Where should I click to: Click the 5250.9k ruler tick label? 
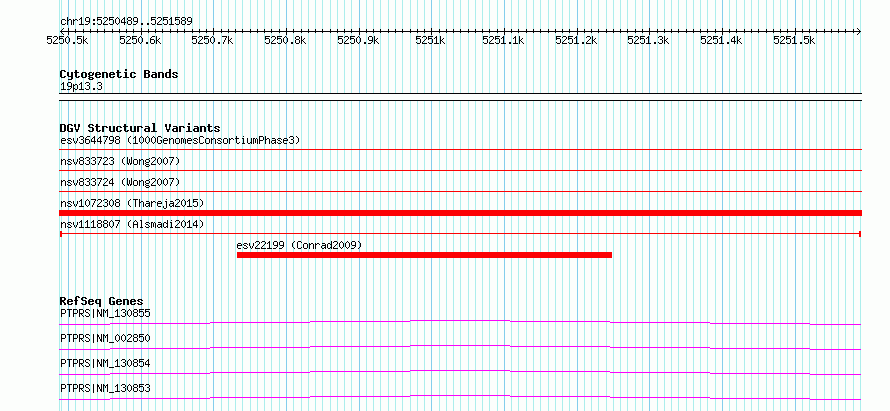358,40
